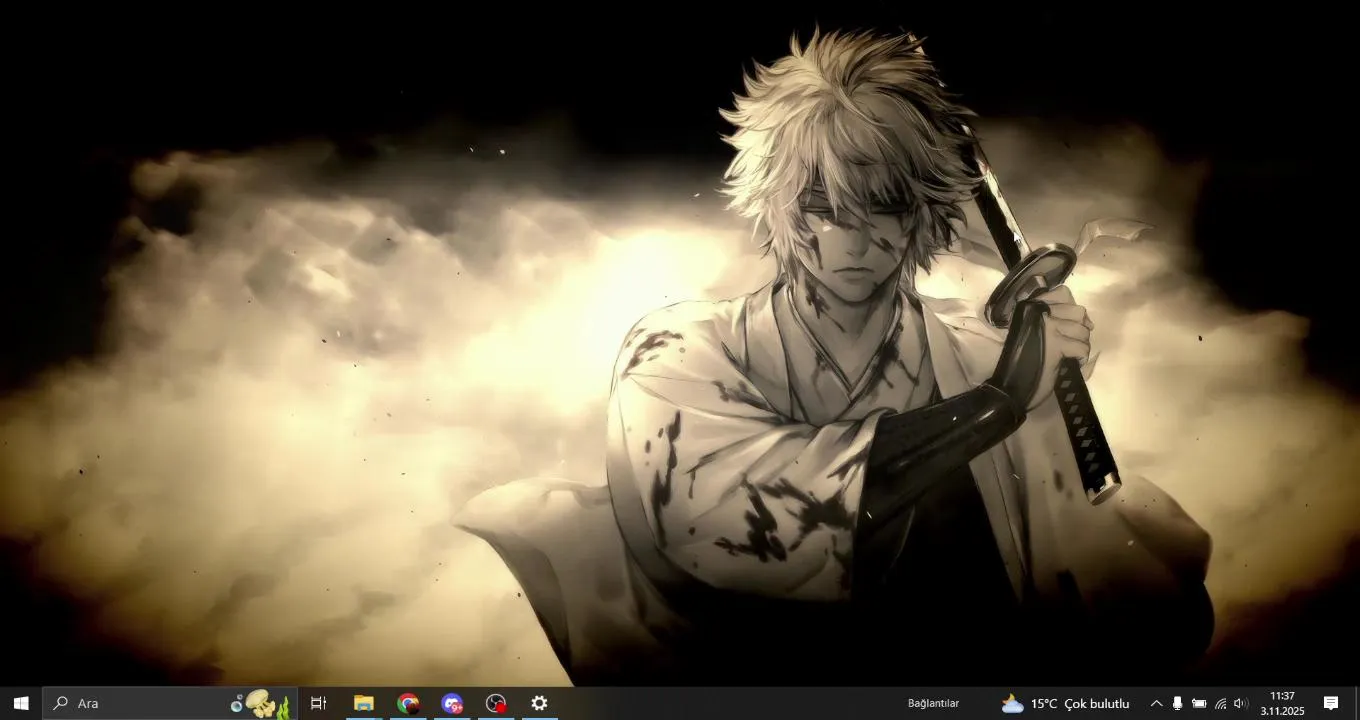1360x720 pixels.
Task: Switch to OBS Studio on the taskbar
Action: pyautogui.click(x=496, y=703)
